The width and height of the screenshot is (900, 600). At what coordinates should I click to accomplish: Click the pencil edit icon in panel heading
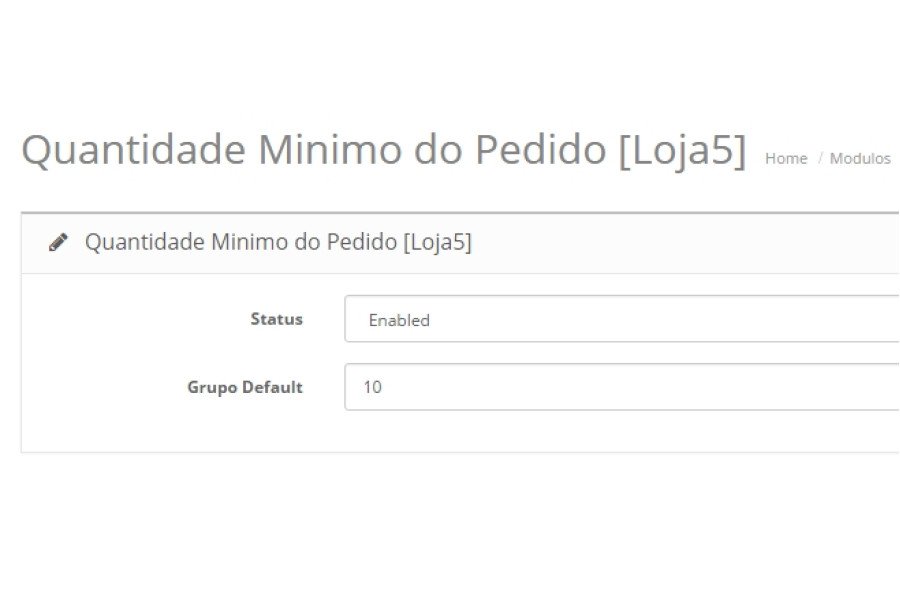[x=58, y=242]
